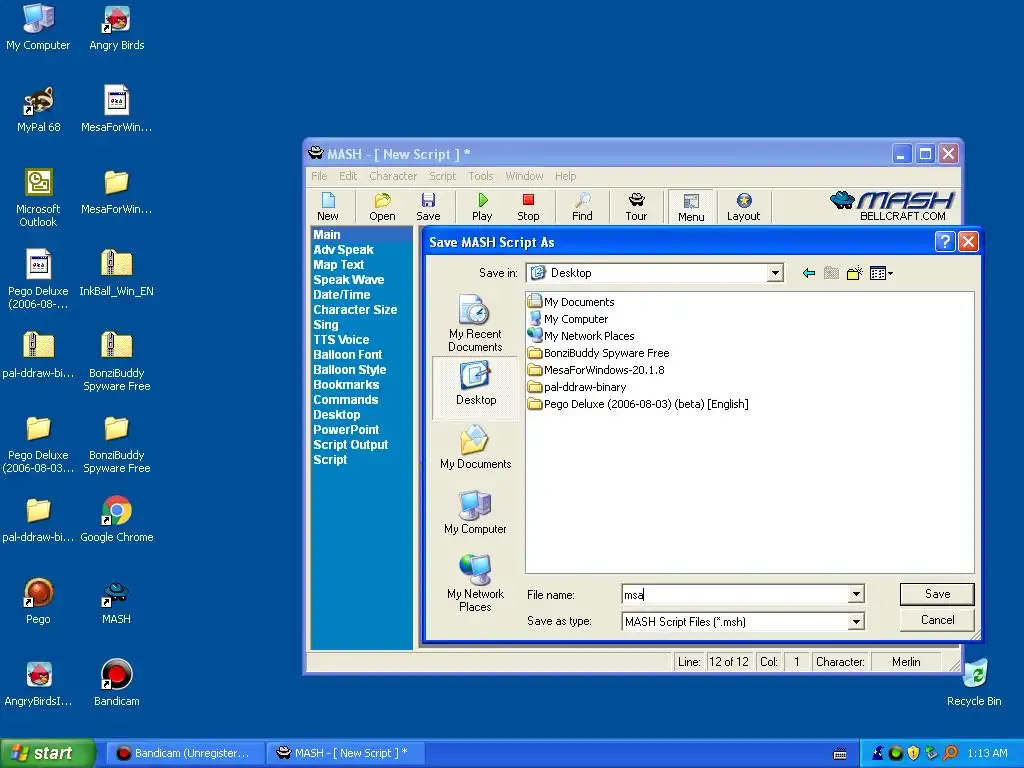Viewport: 1024px width, 768px height.
Task: Open the File menu in MASH
Action: point(319,176)
